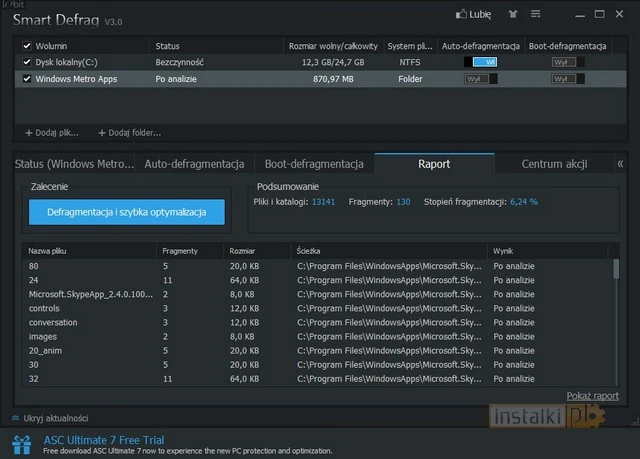
Task: Select the conversation file row
Action: pos(318,322)
